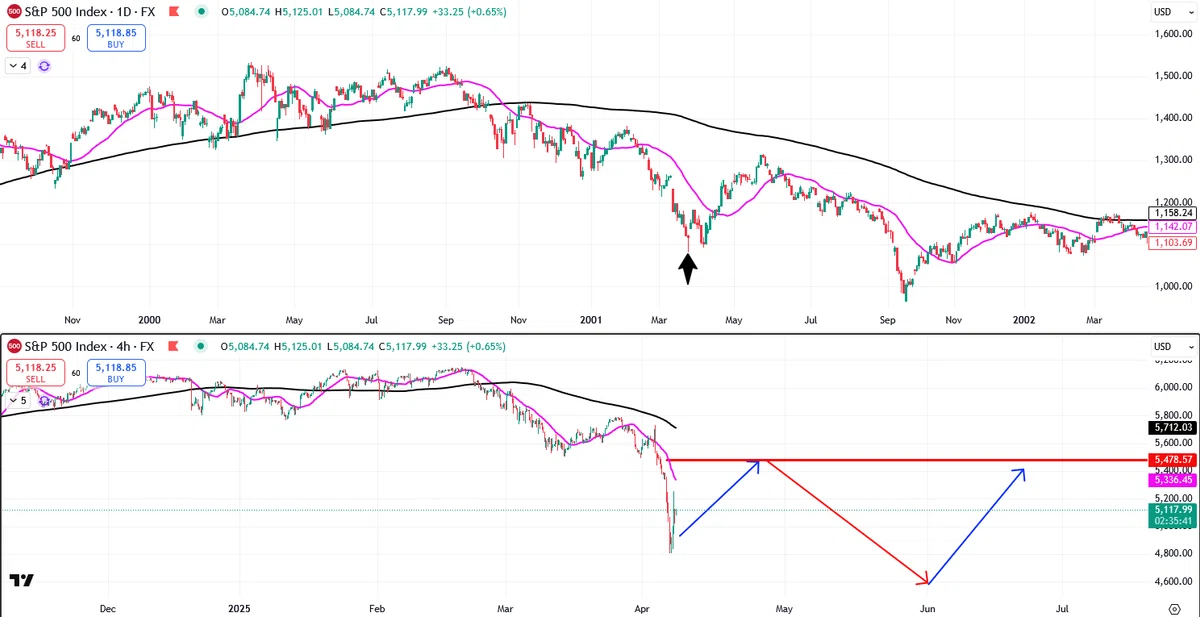The image size is (1200, 617).
Task: Click the purple refresh icon in the 4h pane
Action: (44, 400)
